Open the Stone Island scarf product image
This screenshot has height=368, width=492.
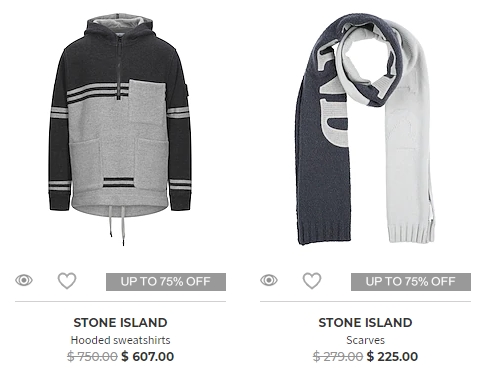365,129
